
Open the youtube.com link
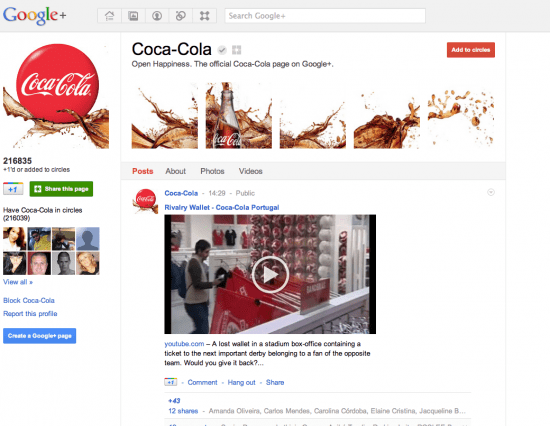184,344
